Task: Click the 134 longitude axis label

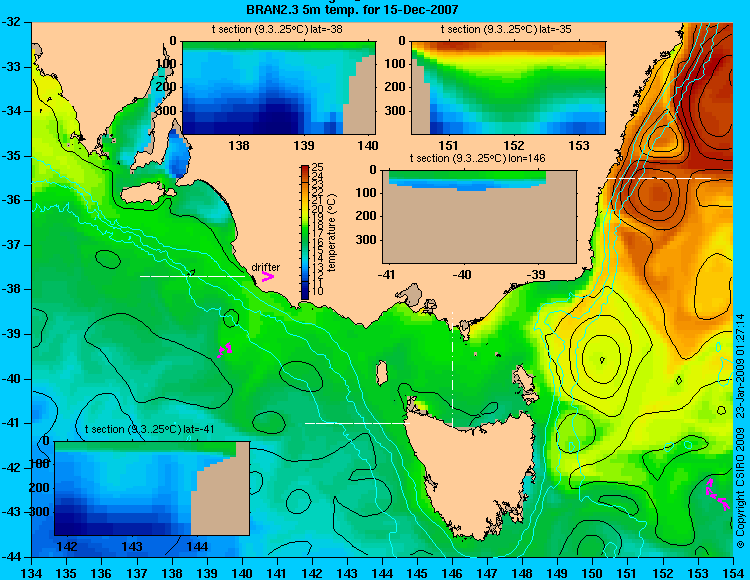Action: point(32,573)
